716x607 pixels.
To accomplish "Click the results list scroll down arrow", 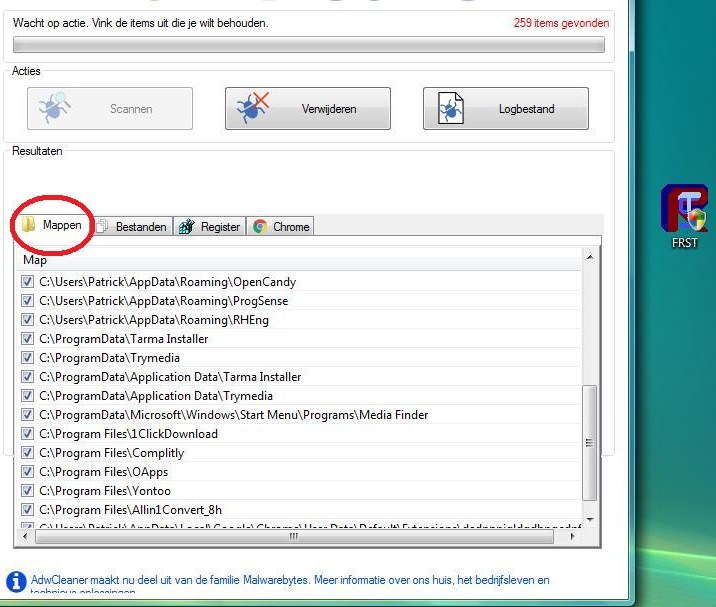I will [590, 519].
